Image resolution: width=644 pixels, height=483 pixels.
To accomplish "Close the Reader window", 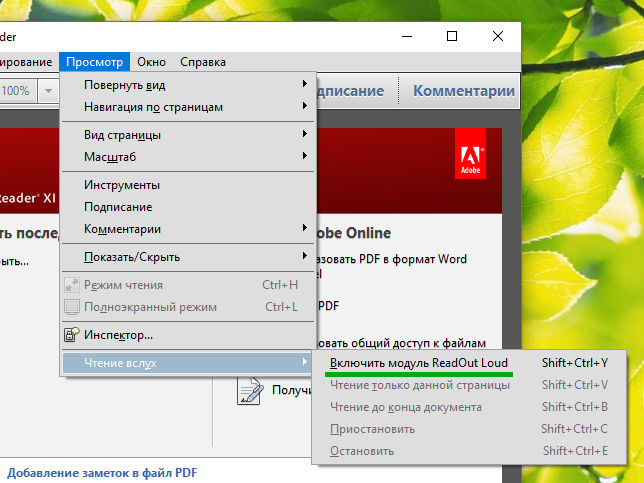I will 498,37.
